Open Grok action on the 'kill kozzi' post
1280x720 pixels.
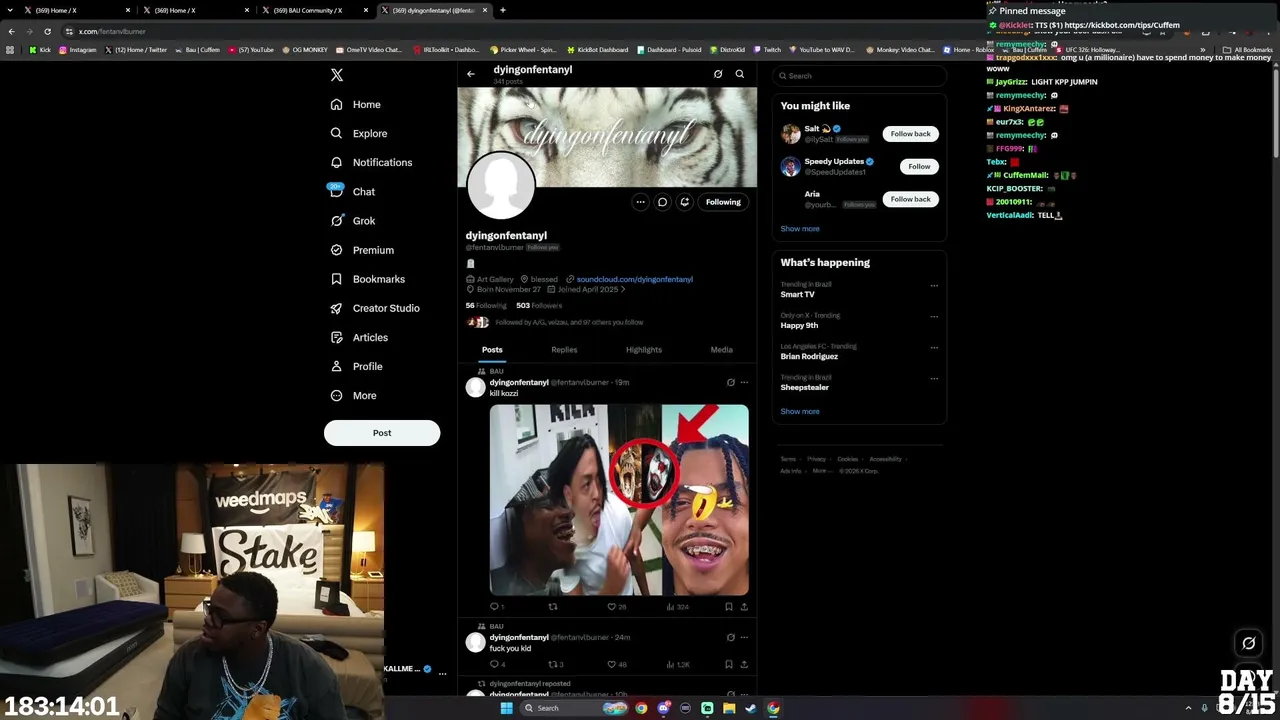[730, 383]
